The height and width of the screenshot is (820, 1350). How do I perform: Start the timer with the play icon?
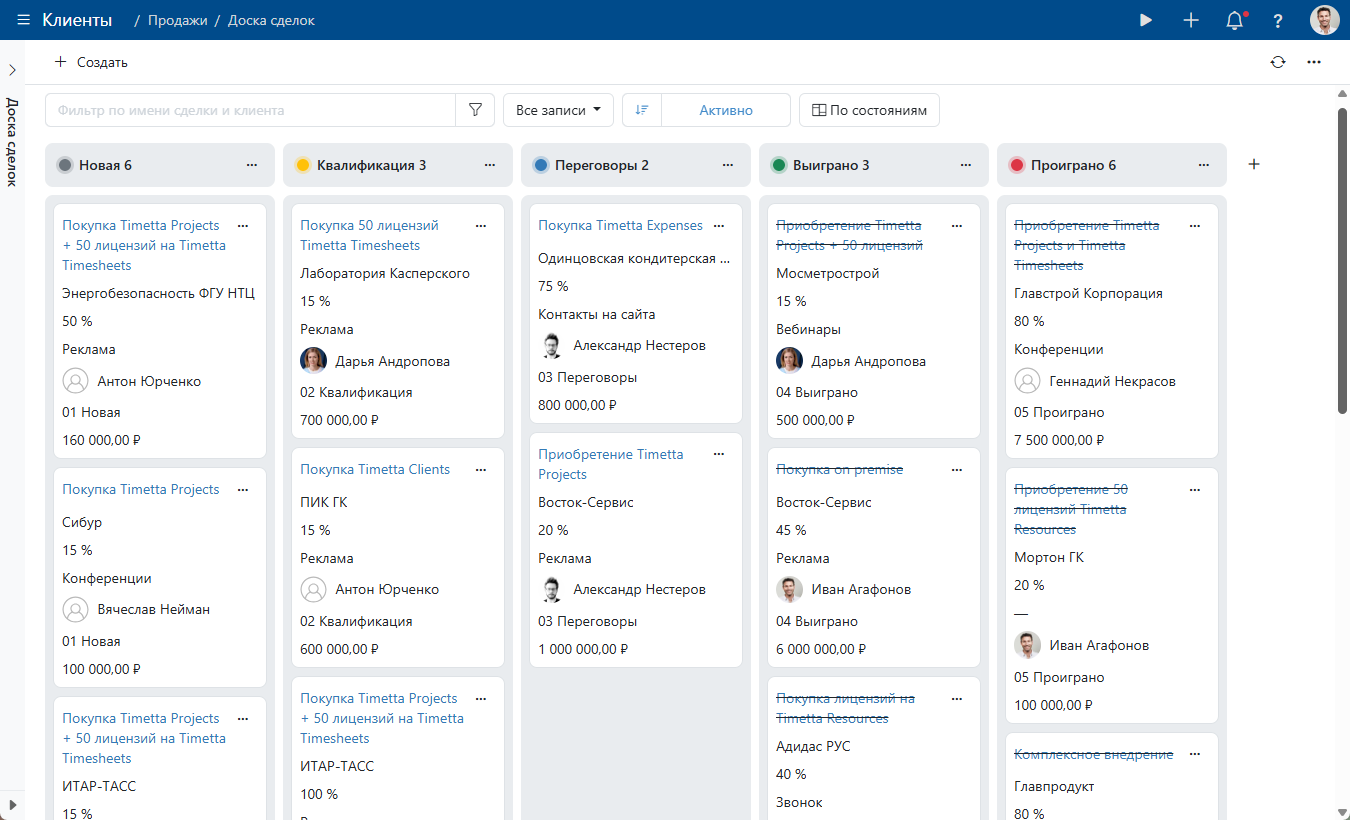(x=1146, y=20)
